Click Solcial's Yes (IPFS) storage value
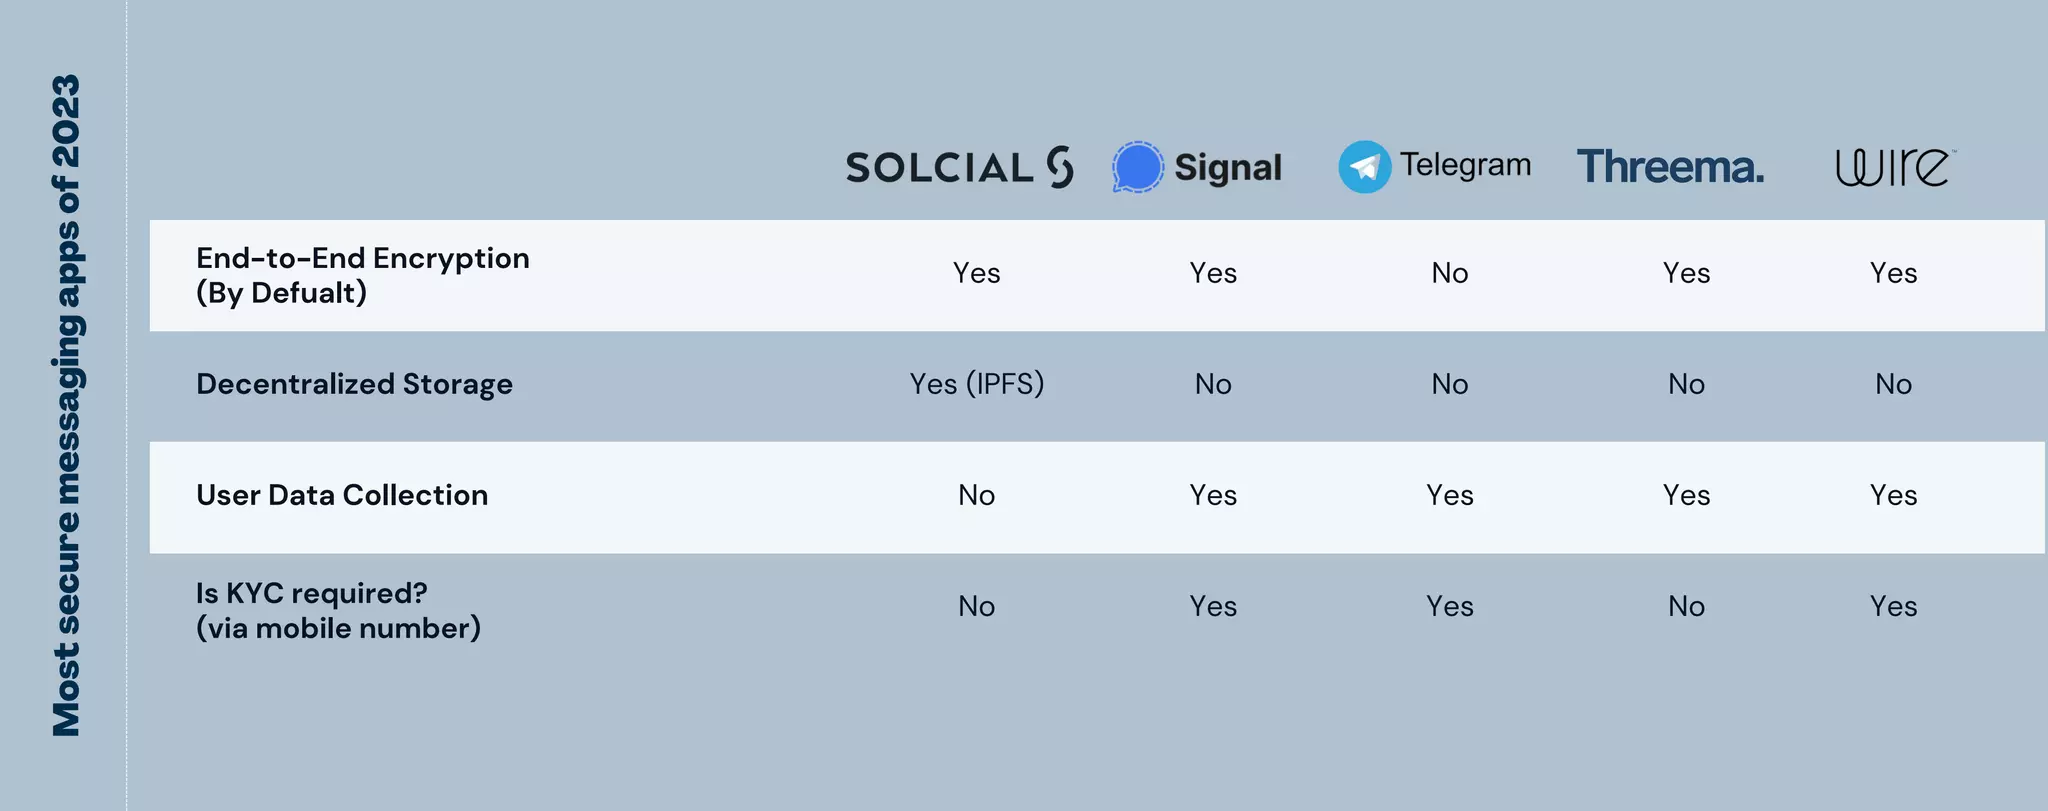This screenshot has height=811, width=2048. [976, 384]
